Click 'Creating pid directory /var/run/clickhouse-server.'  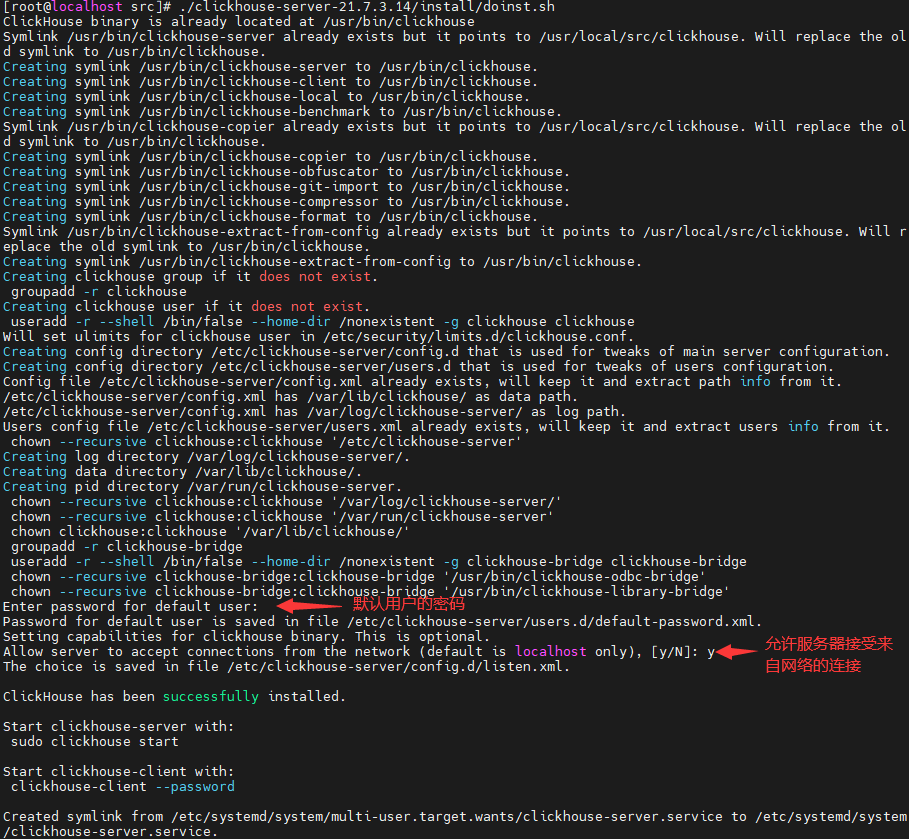[202, 487]
